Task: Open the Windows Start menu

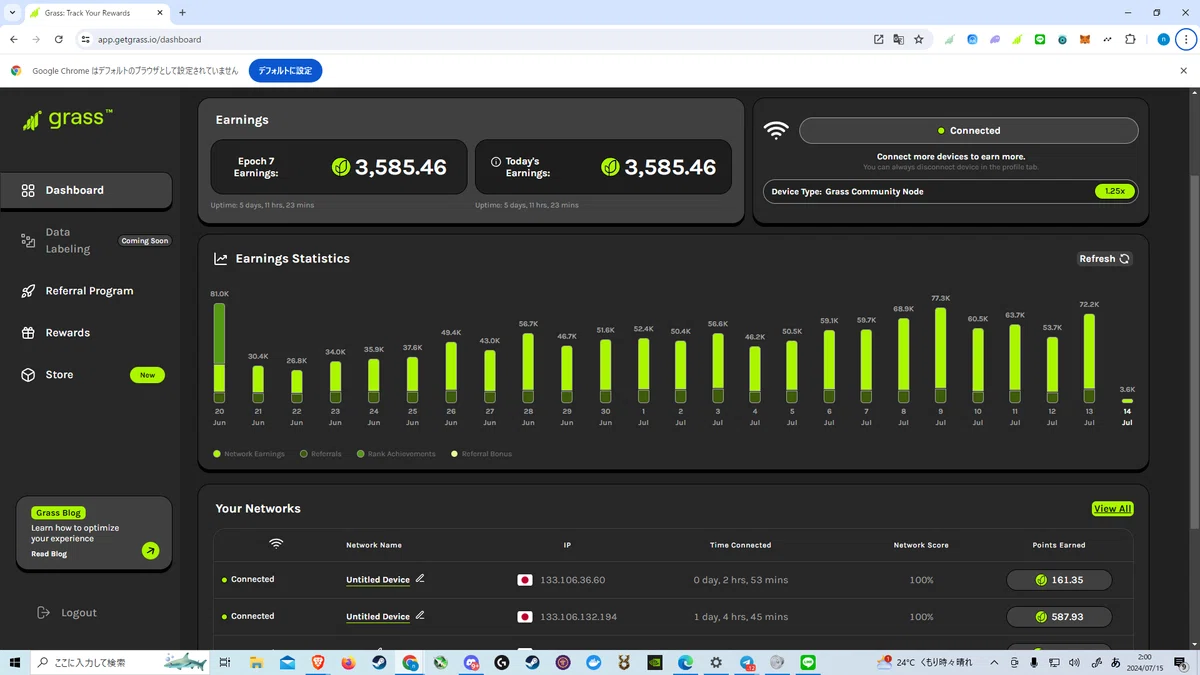Action: 14,662
